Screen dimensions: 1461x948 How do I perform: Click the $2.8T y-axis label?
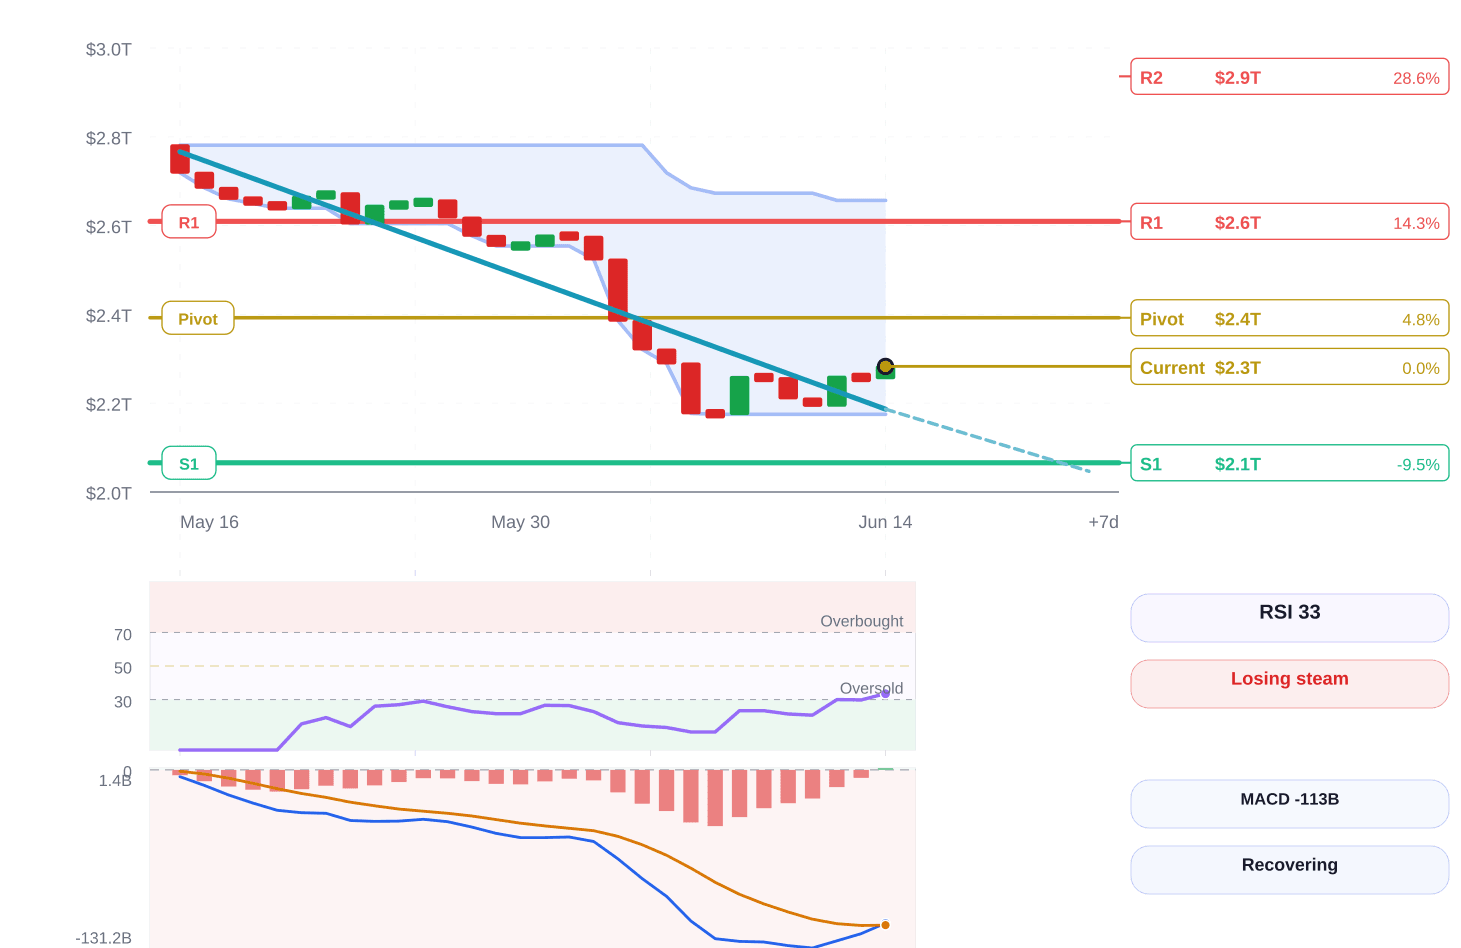click(x=108, y=138)
